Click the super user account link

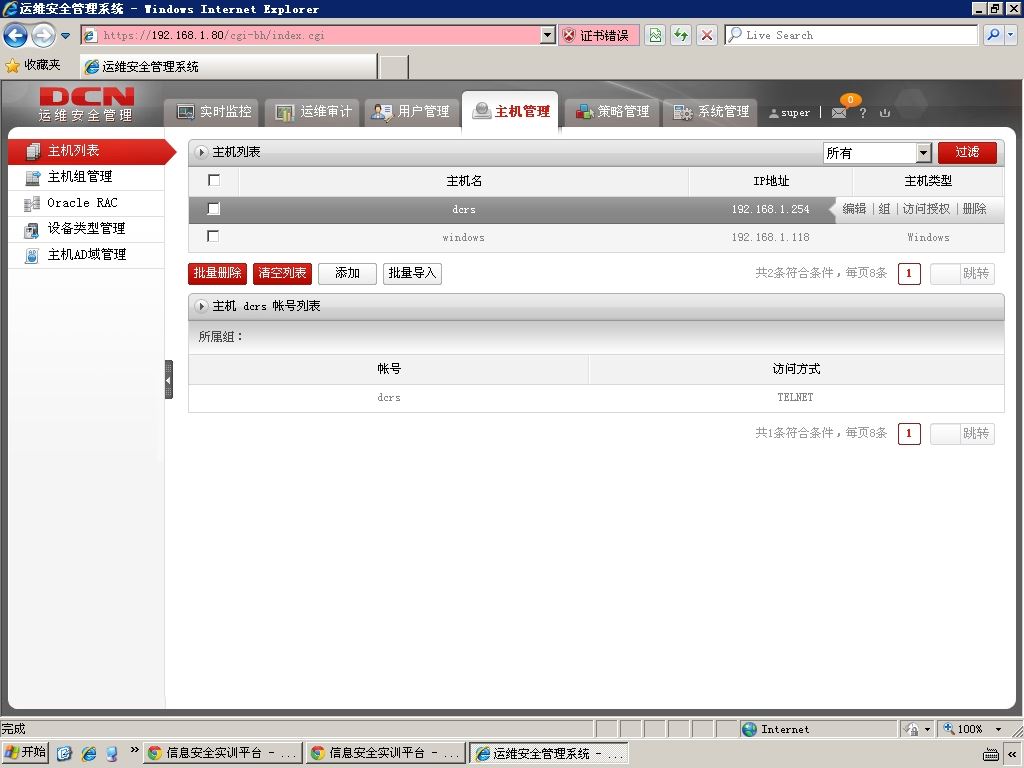(790, 113)
